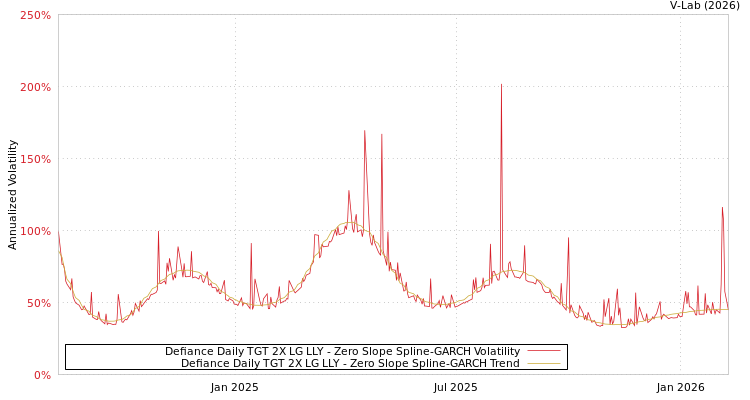Click the Jan 2025 x-axis label
This screenshot has width=750, height=400.
click(234, 387)
